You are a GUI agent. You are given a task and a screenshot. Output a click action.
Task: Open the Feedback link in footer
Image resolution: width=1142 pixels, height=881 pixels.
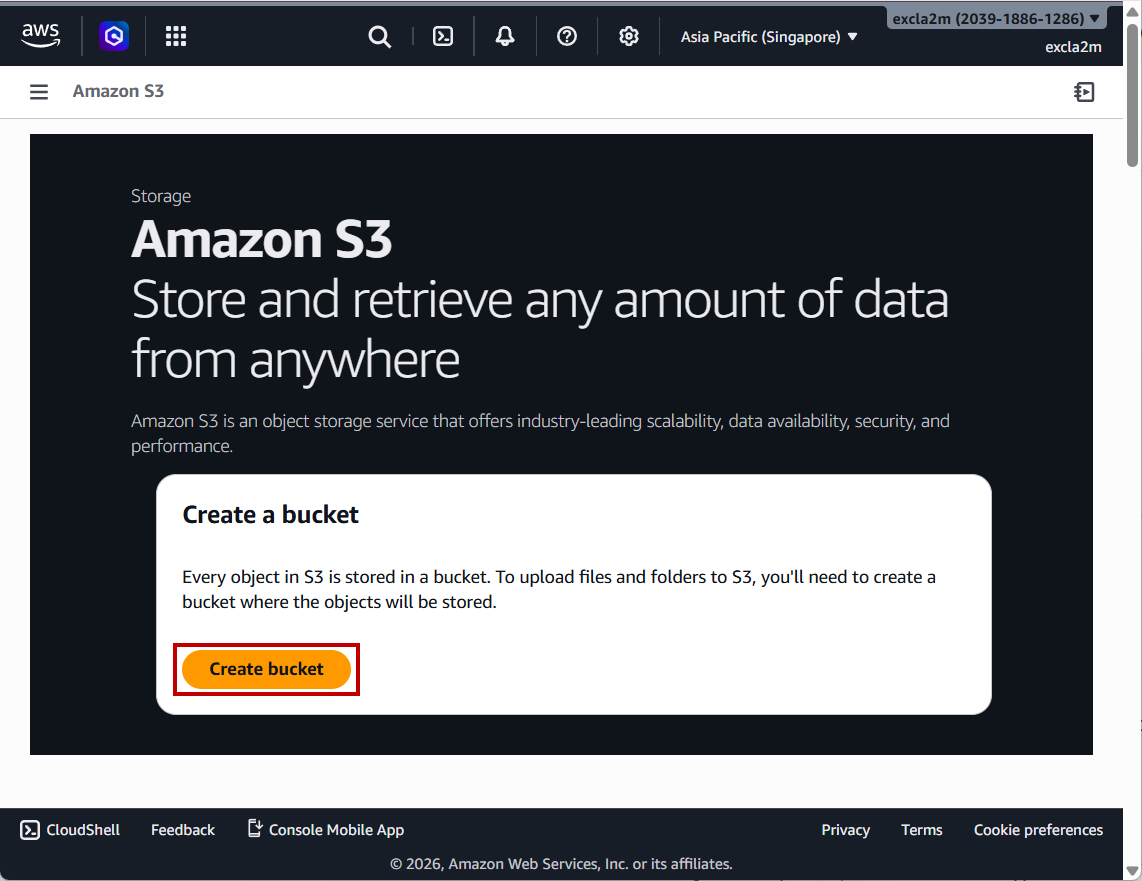(183, 830)
